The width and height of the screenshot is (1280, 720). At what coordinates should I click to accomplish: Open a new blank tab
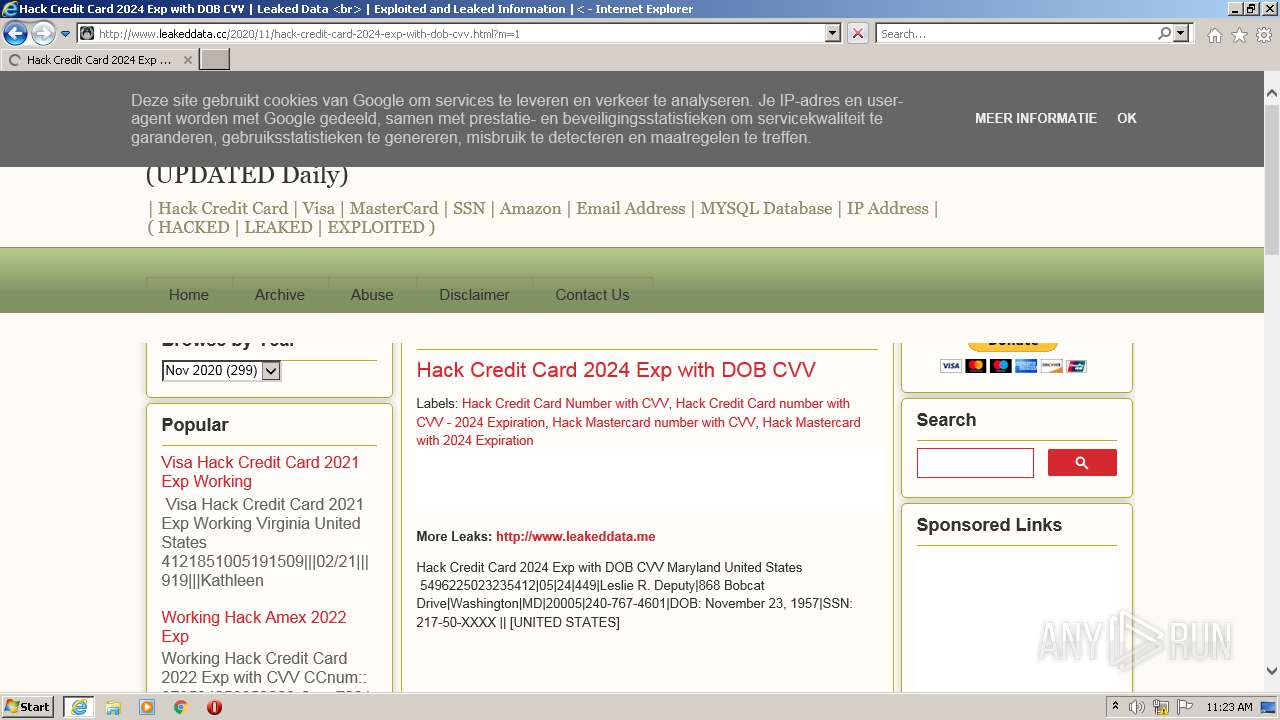pyautogui.click(x=215, y=60)
